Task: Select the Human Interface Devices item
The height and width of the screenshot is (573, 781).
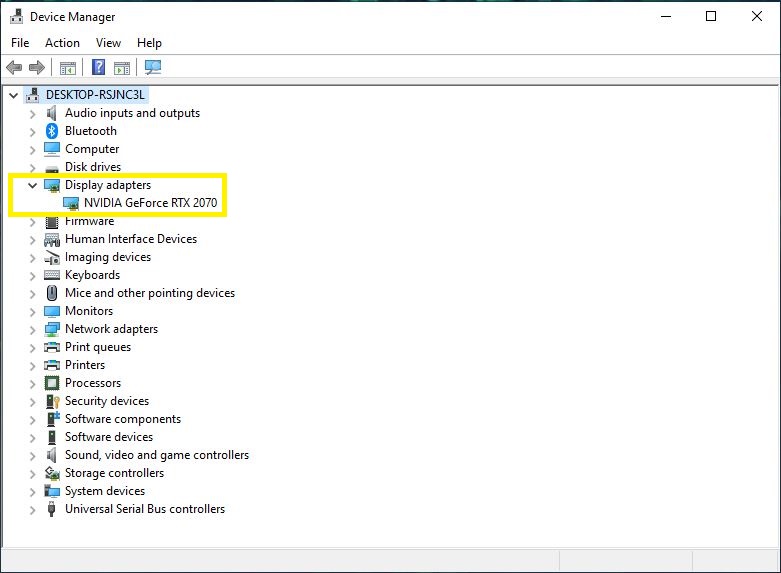Action: point(131,239)
